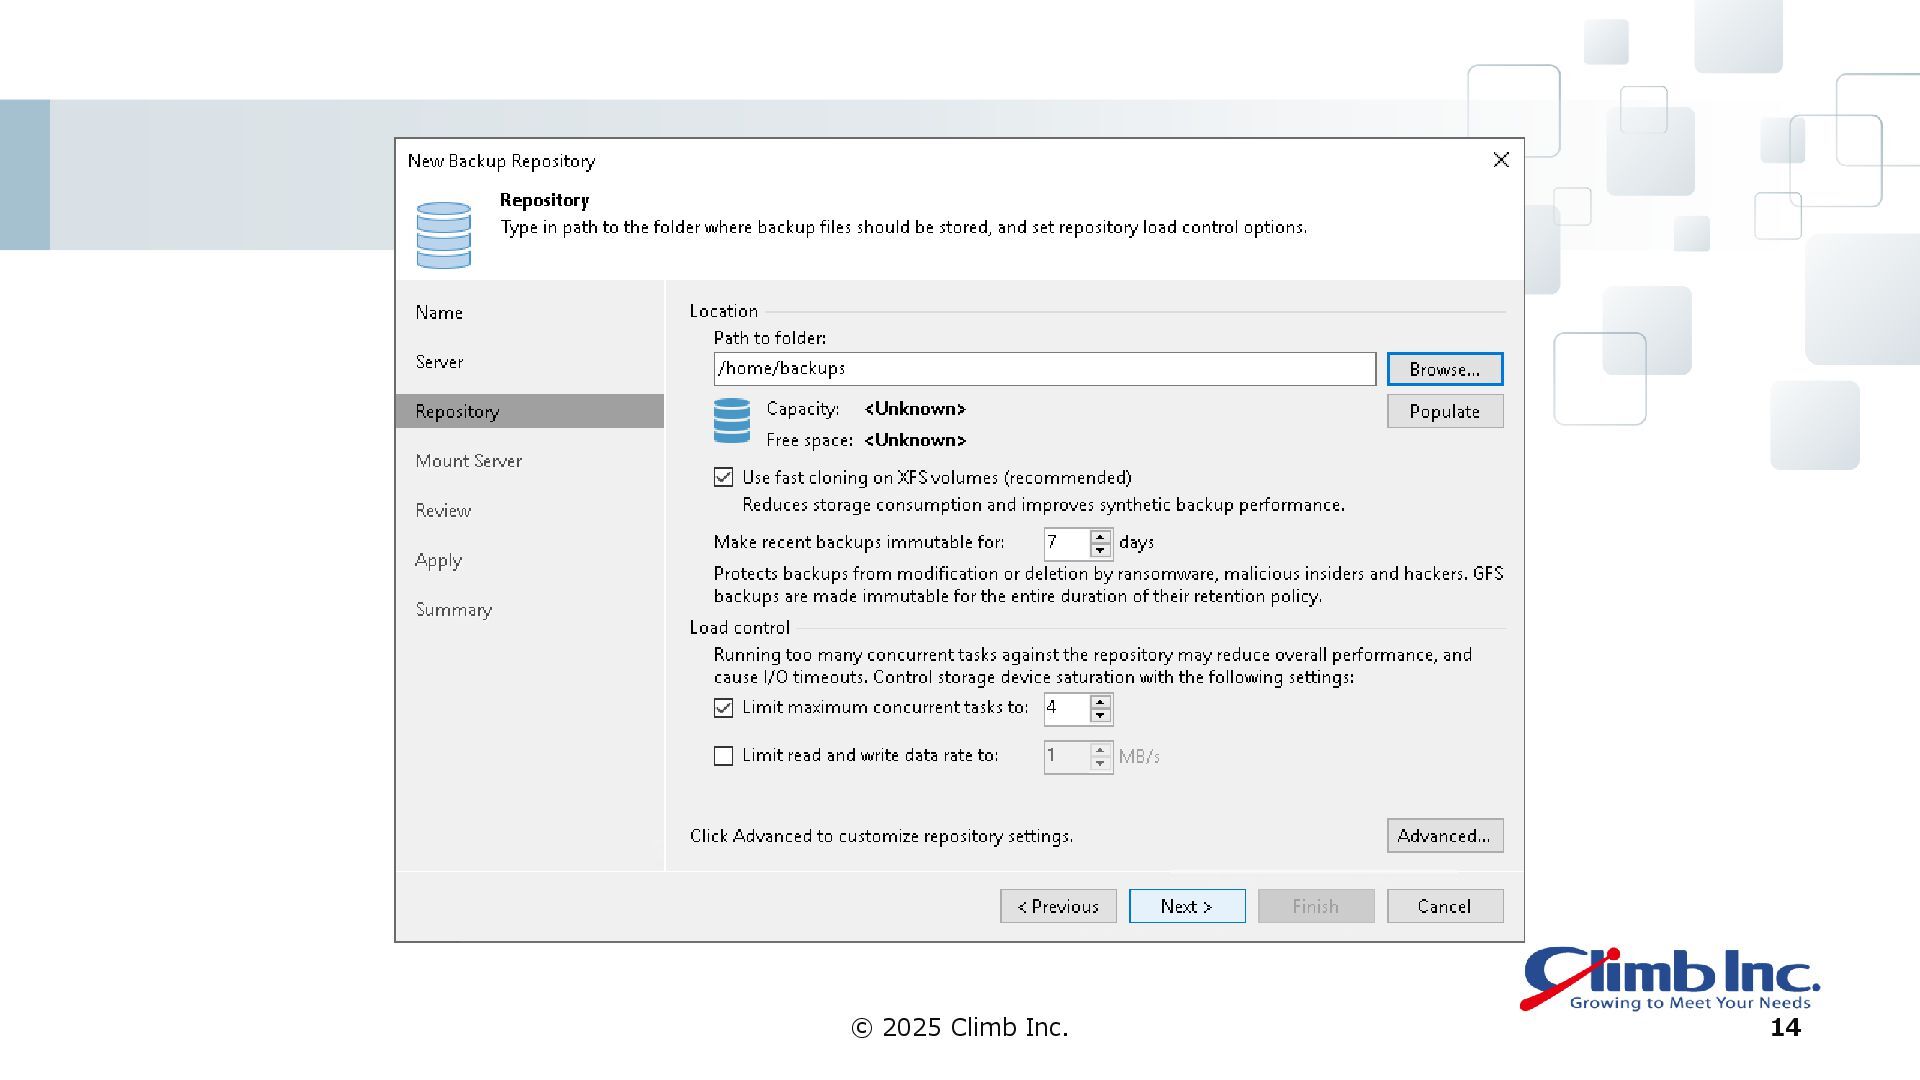
Task: Increase immutable days with up arrow
Action: [x=1100, y=537]
